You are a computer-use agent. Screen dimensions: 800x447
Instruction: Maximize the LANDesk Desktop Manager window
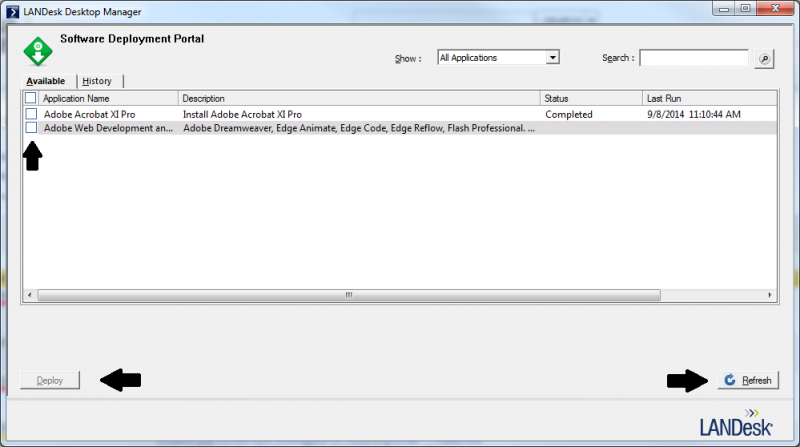pyautogui.click(x=745, y=8)
